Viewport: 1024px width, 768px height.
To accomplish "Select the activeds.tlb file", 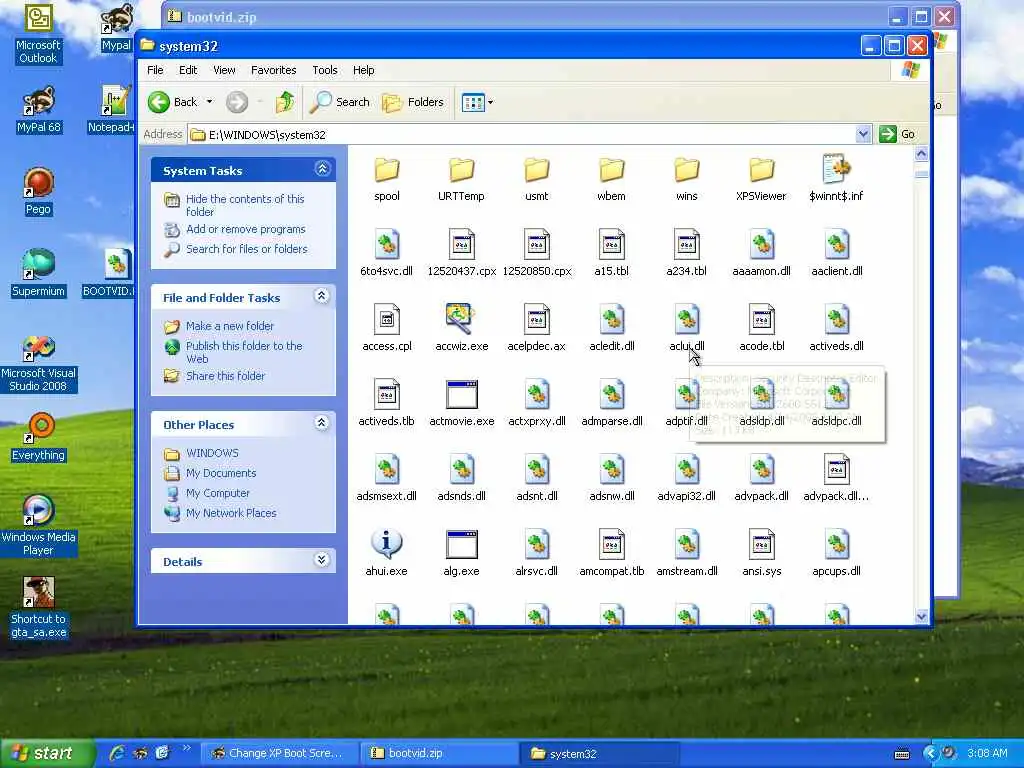I will (387, 404).
